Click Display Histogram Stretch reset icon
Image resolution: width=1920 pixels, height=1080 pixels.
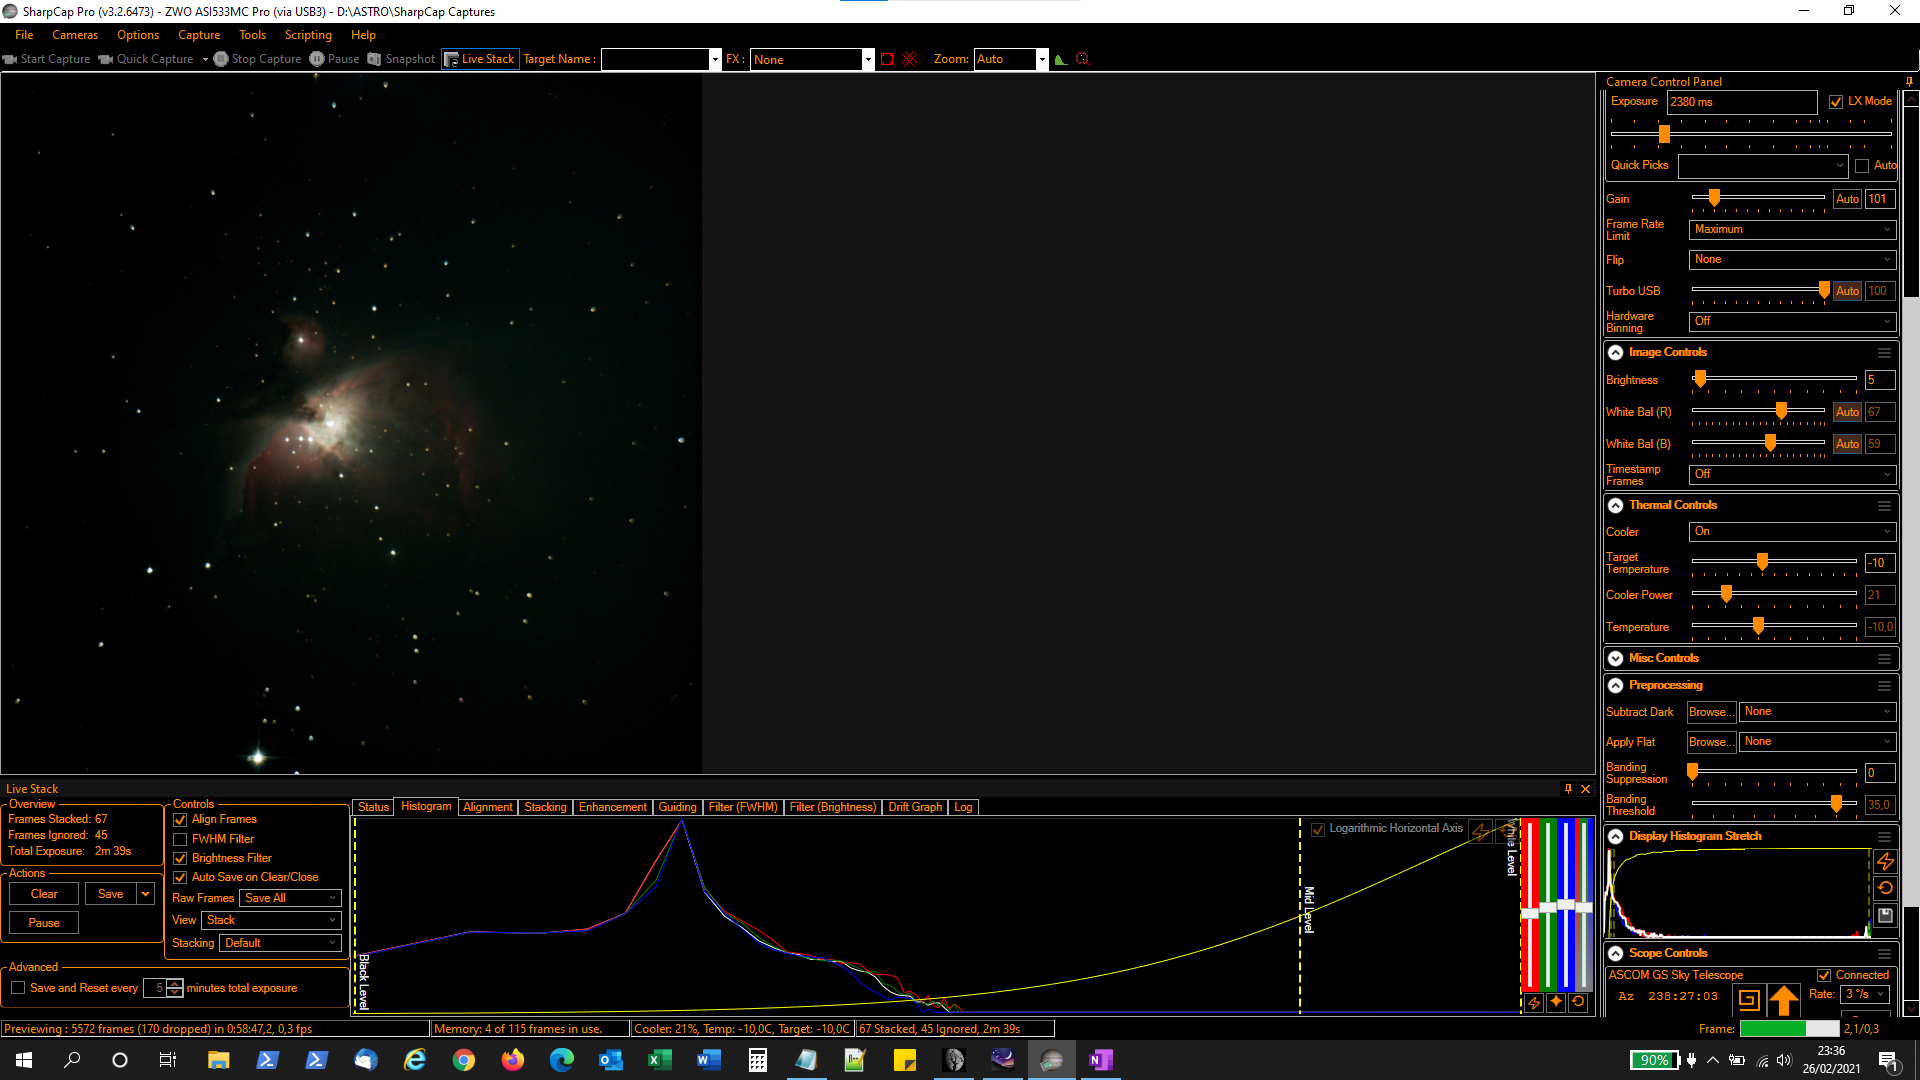coord(1885,888)
